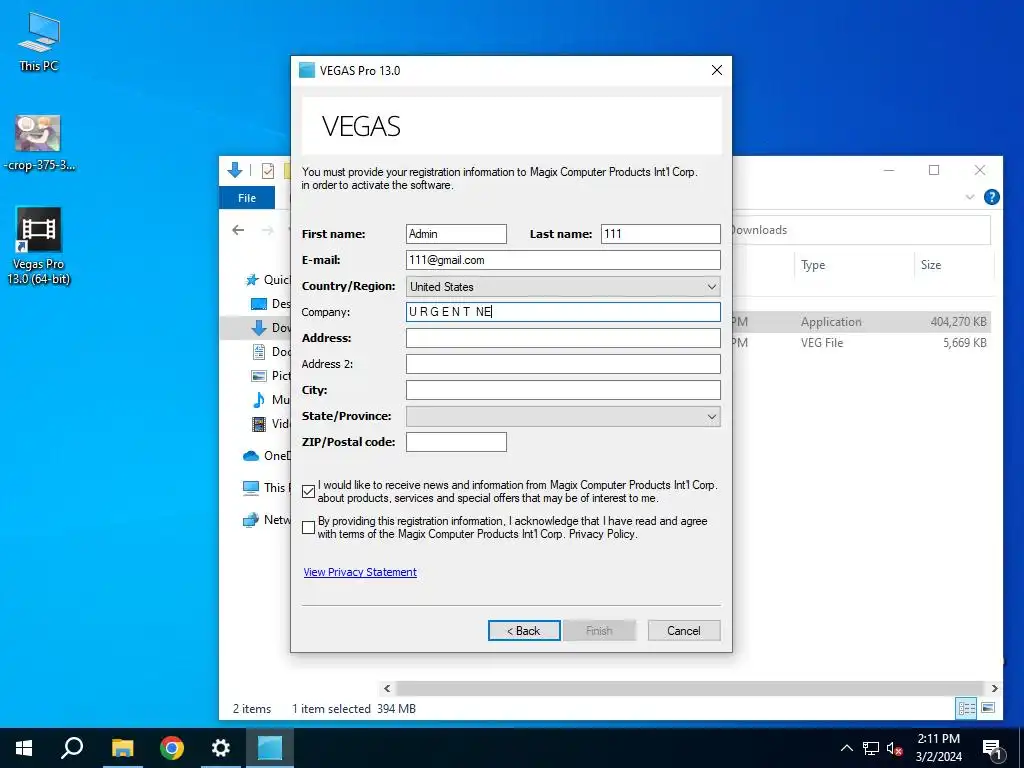Select Vegas Pro 13.0 (64-bit) desktop shortcut
This screenshot has width=1024, height=768.
coord(39,246)
